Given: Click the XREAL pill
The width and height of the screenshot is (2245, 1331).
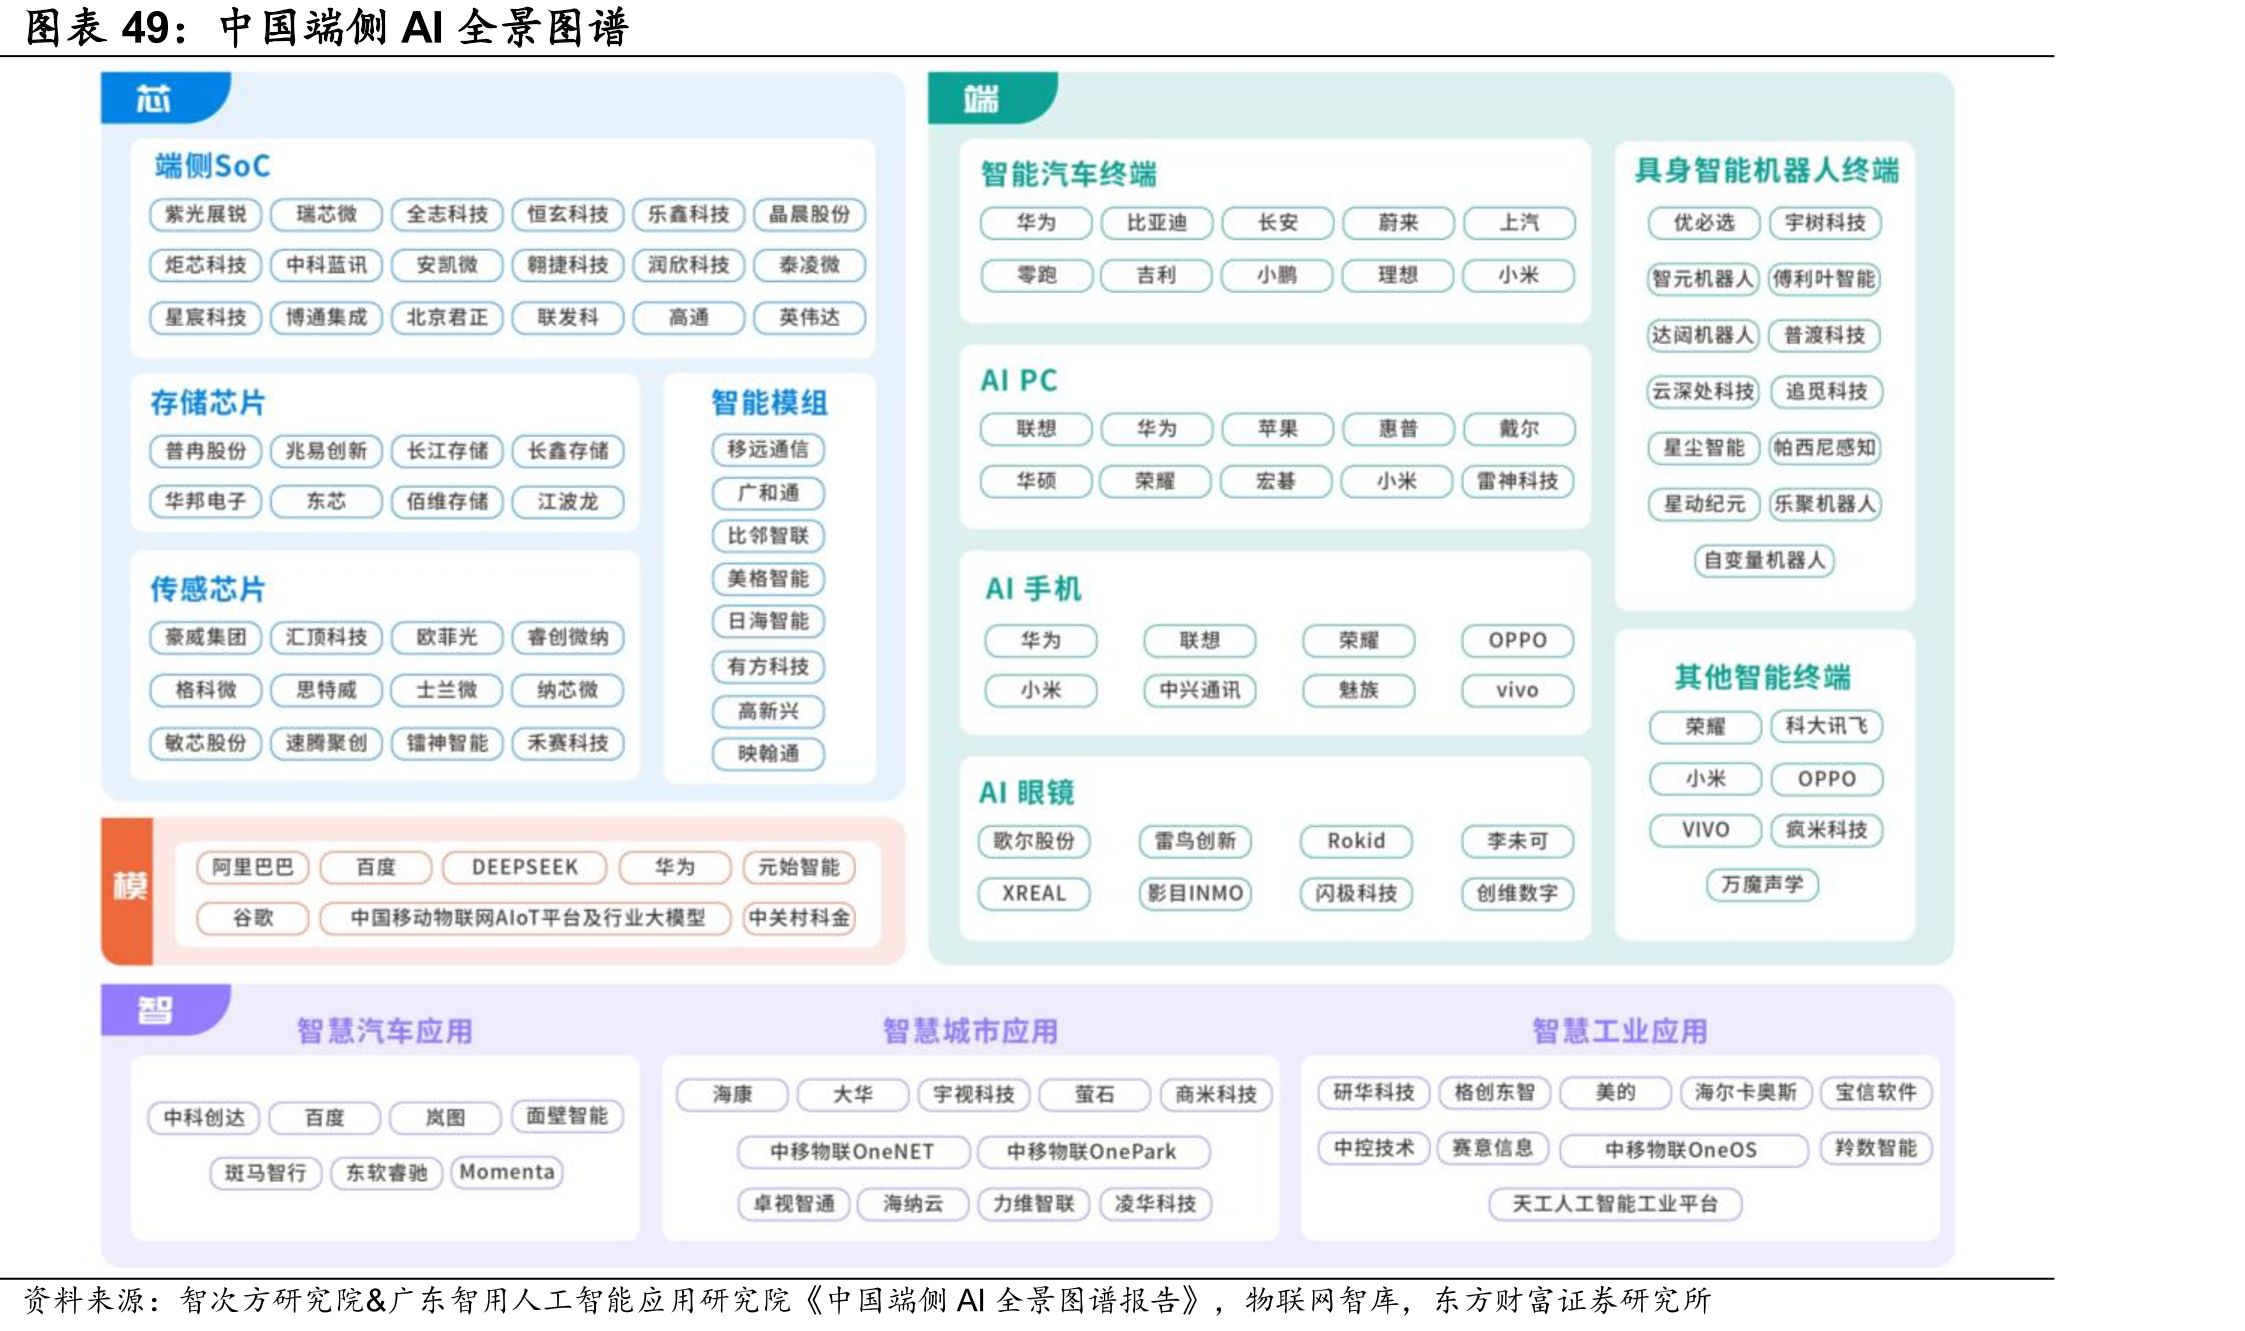Looking at the screenshot, I should click(1034, 893).
